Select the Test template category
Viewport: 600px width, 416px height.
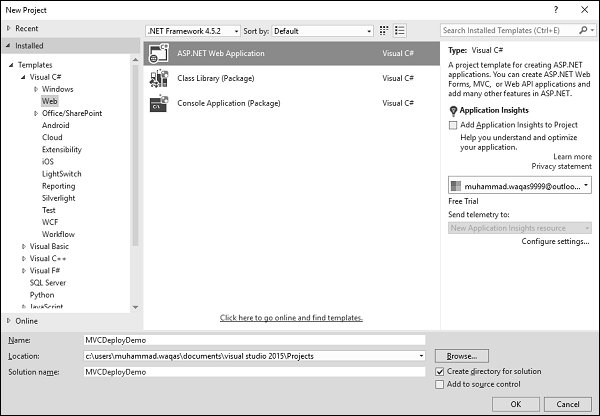[49, 210]
